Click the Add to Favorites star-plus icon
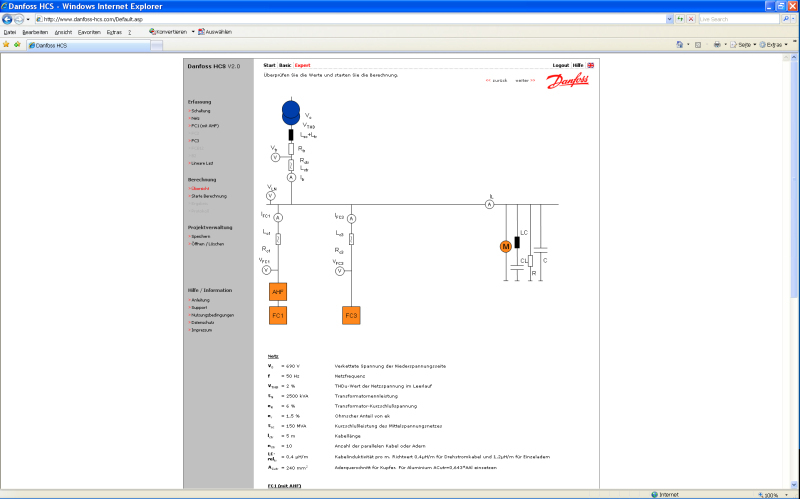This screenshot has height=499, width=800. (17, 45)
